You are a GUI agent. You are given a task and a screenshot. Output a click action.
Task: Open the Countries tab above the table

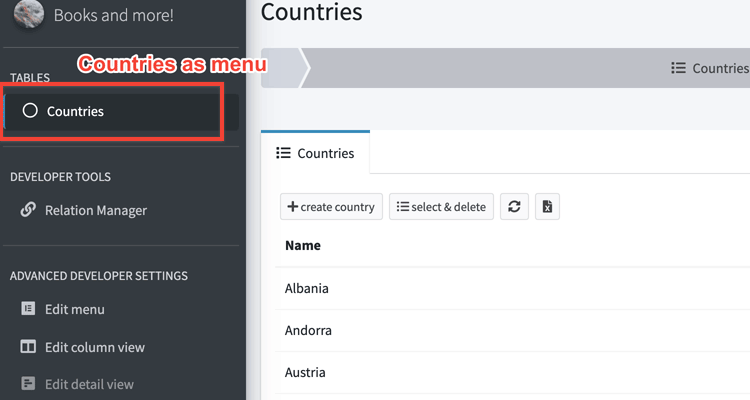(315, 153)
